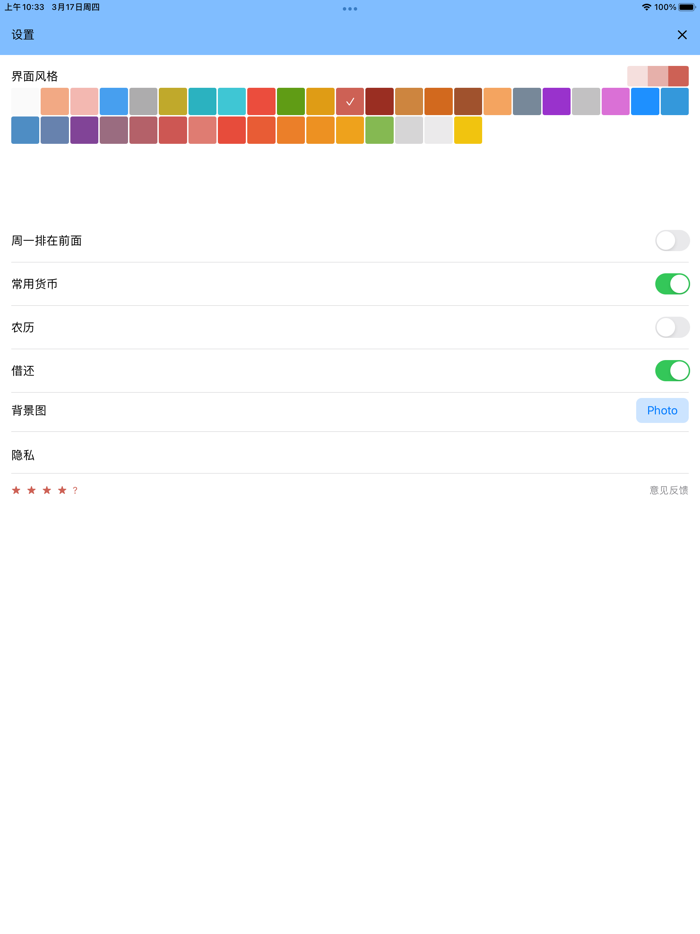Tap the three-dot multitasking indicator
This screenshot has height=934, width=700.
click(350, 8)
